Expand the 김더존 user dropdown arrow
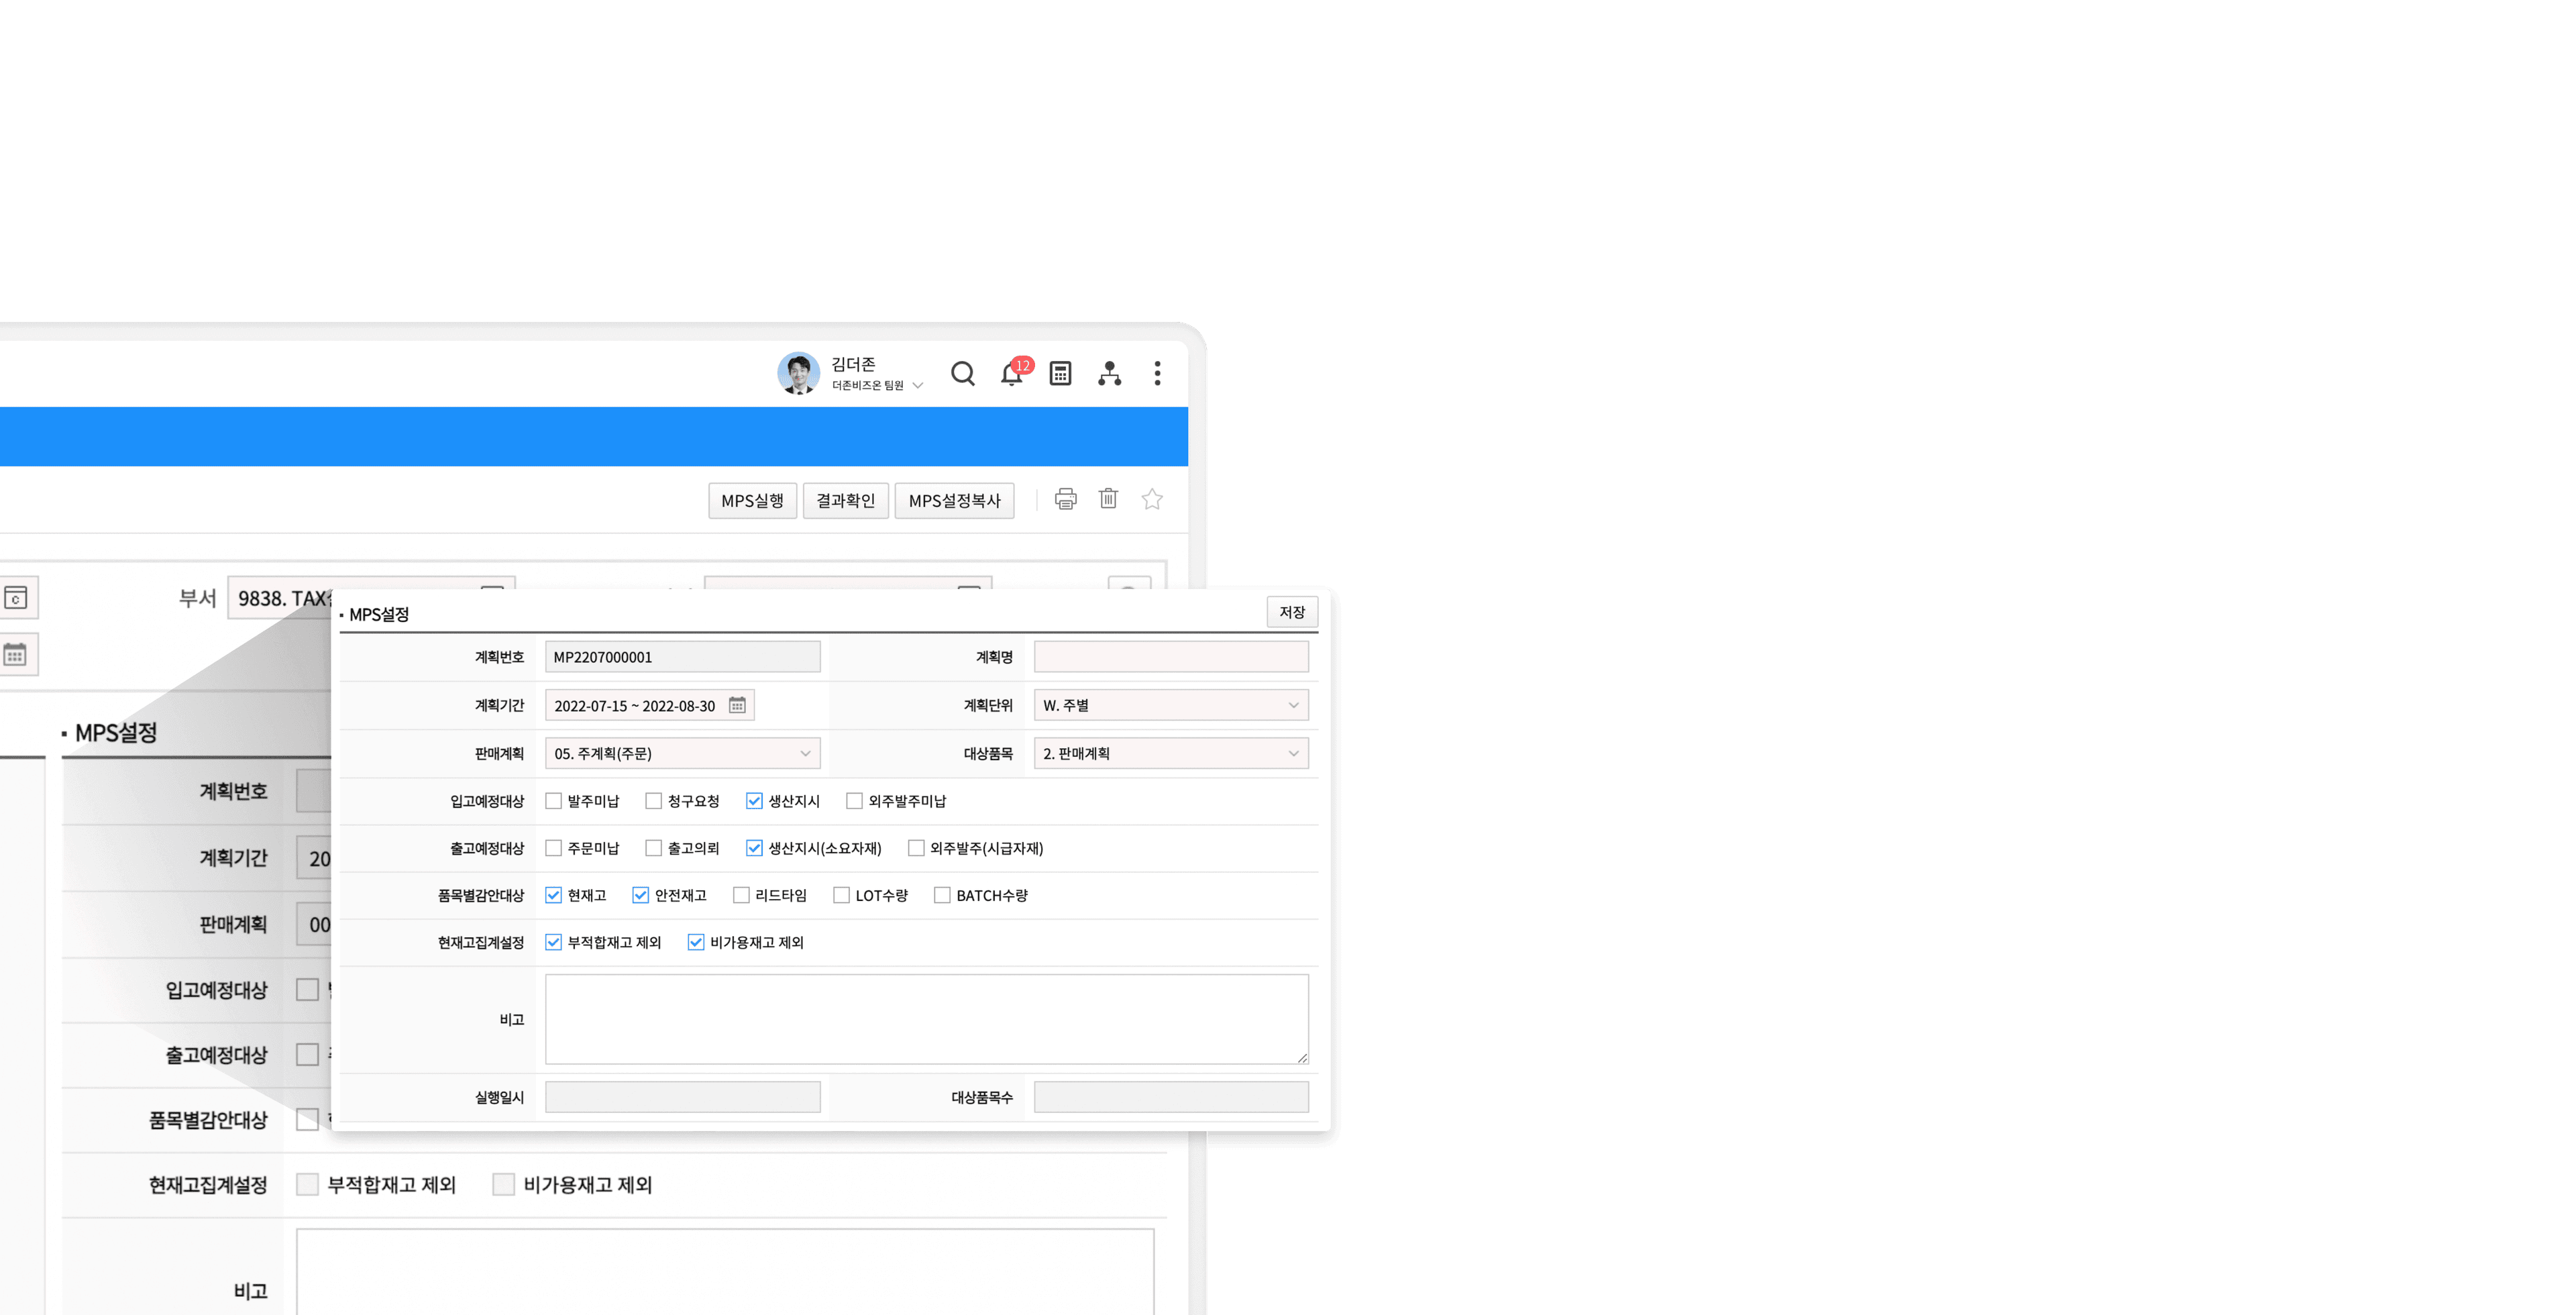The height and width of the screenshot is (1315, 2576). click(x=918, y=385)
